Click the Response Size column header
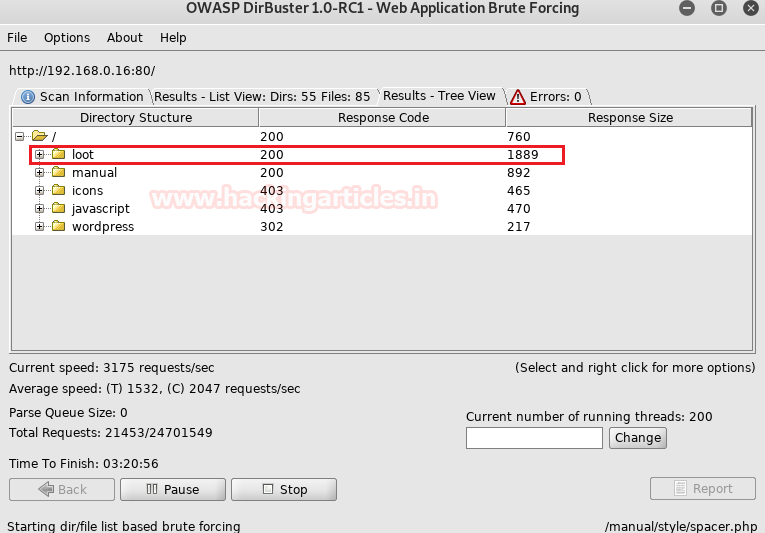Image resolution: width=765 pixels, height=533 pixels. pyautogui.click(x=630, y=118)
